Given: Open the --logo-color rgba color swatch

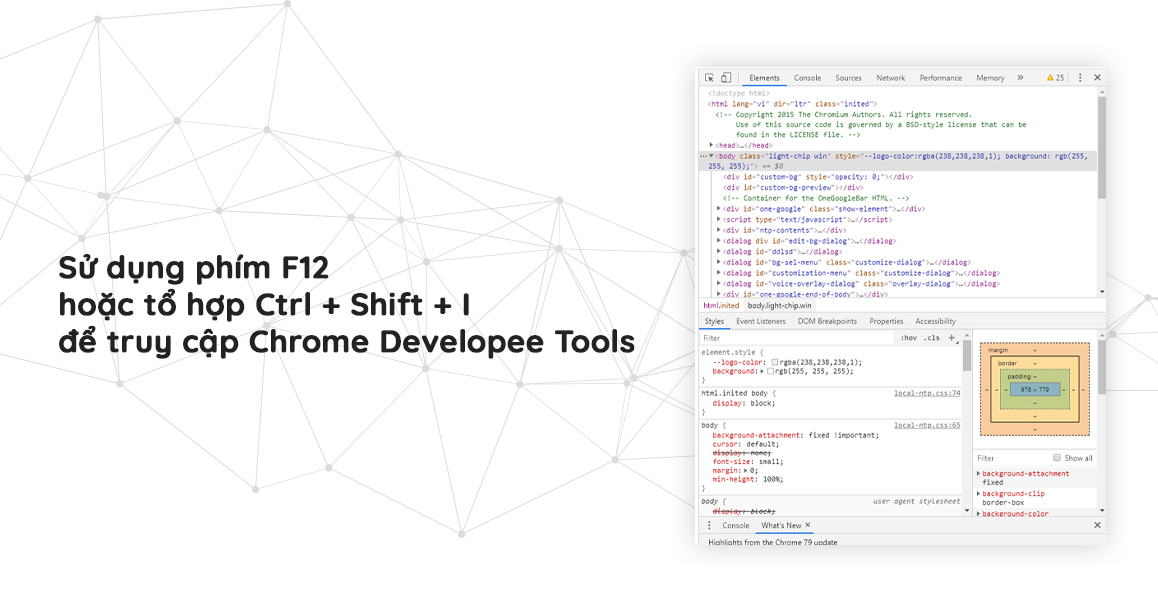Looking at the screenshot, I should (775, 363).
